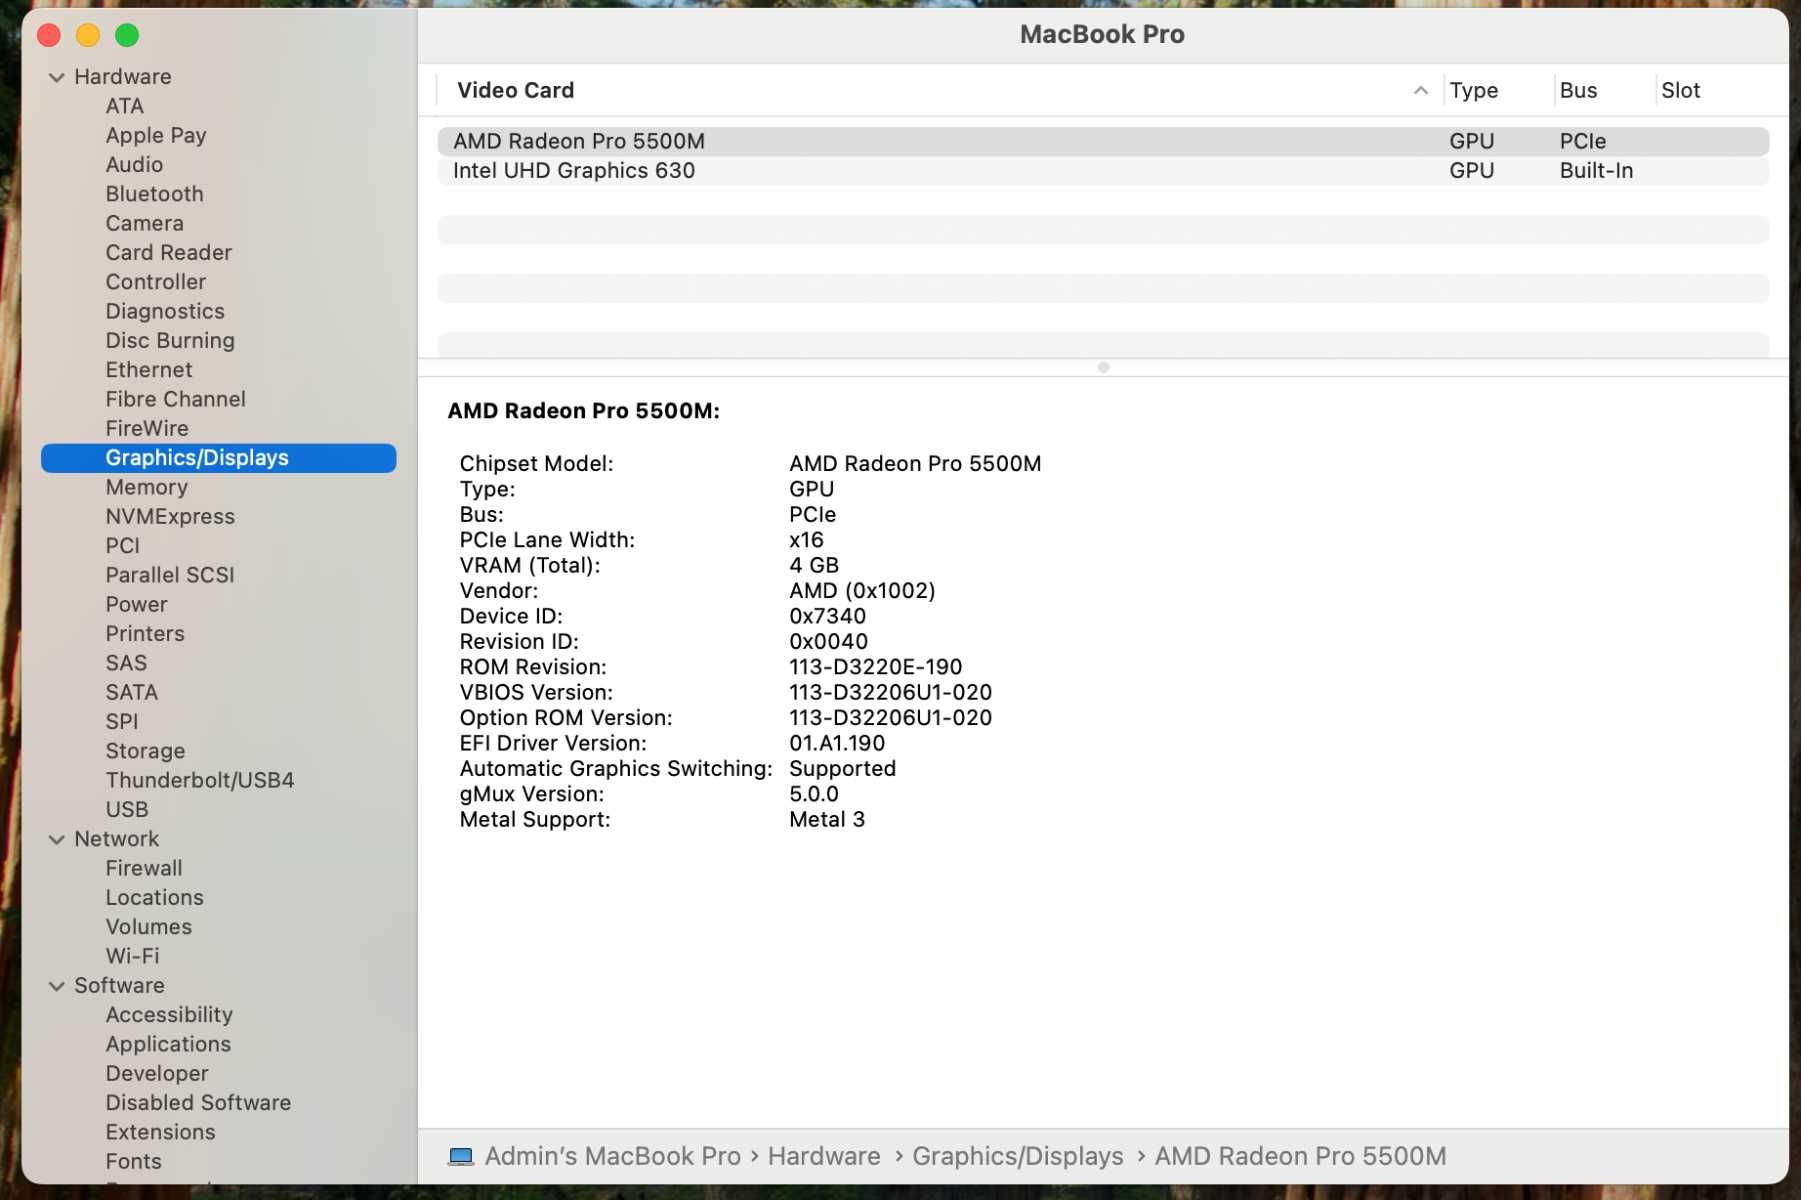Select Locations under Network
The height and width of the screenshot is (1200, 1801).
[x=154, y=898]
